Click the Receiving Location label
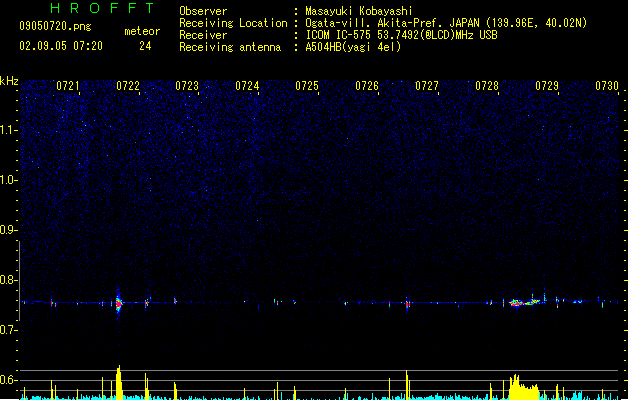 [x=233, y=23]
